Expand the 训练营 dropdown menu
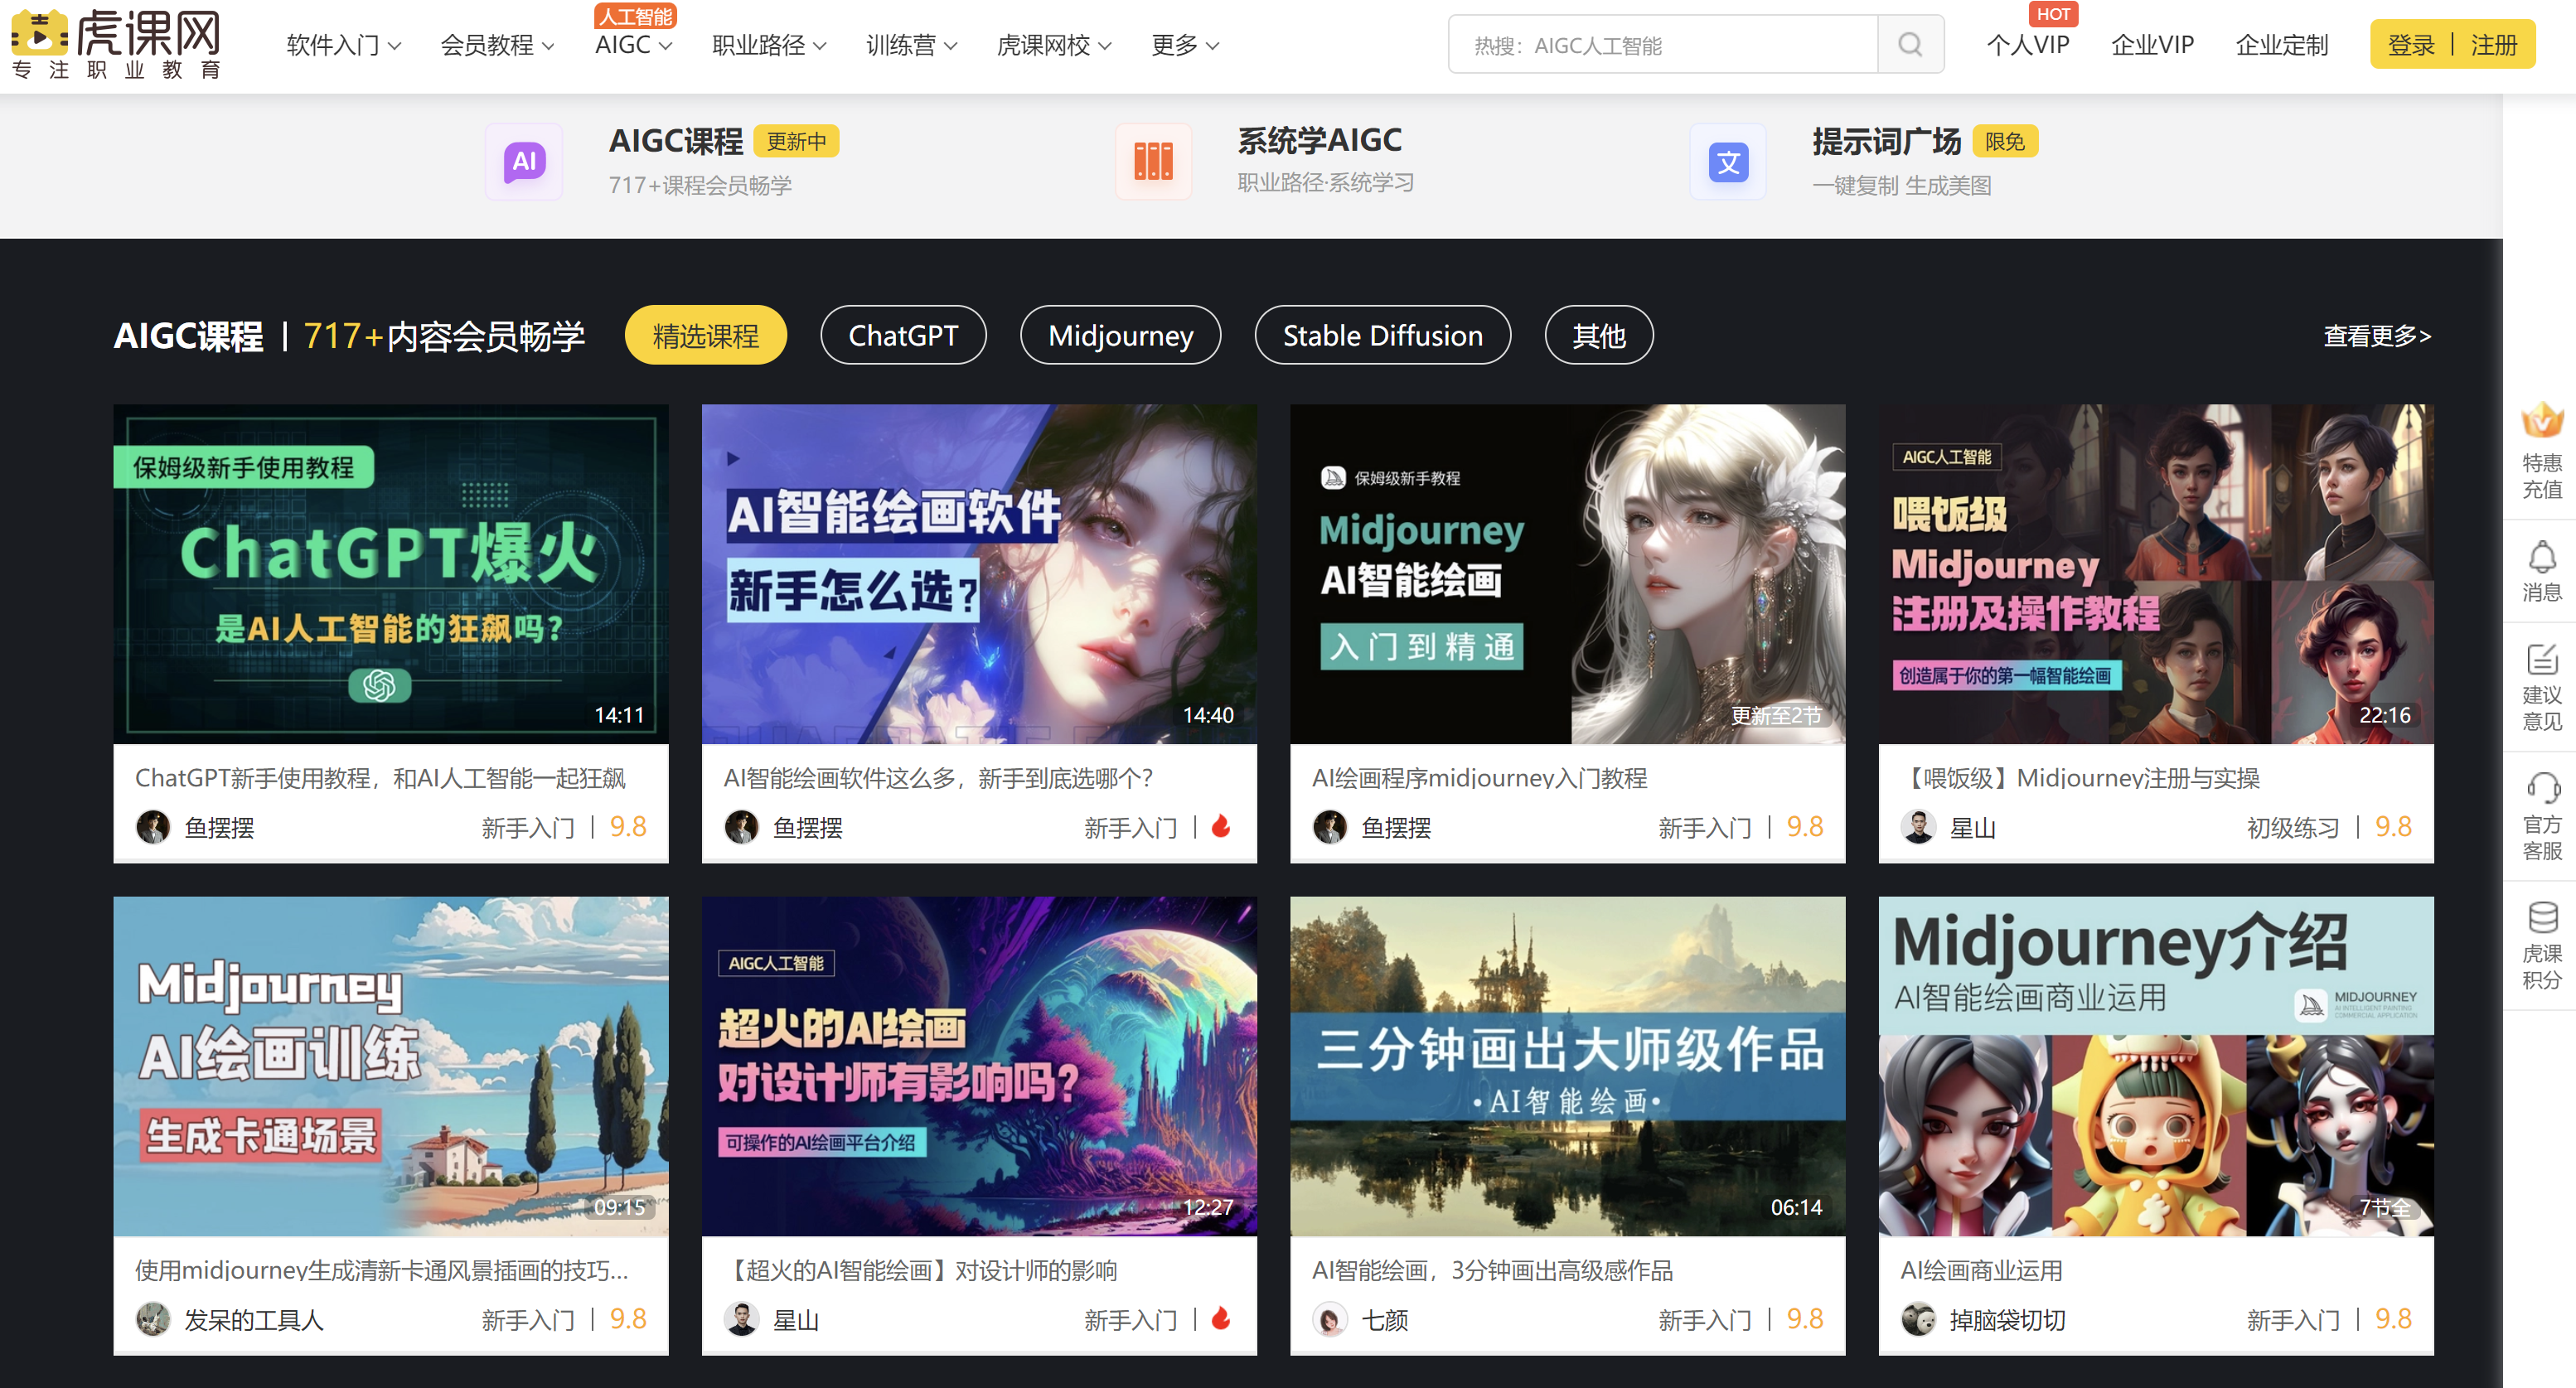The image size is (2576, 1388). [911, 45]
